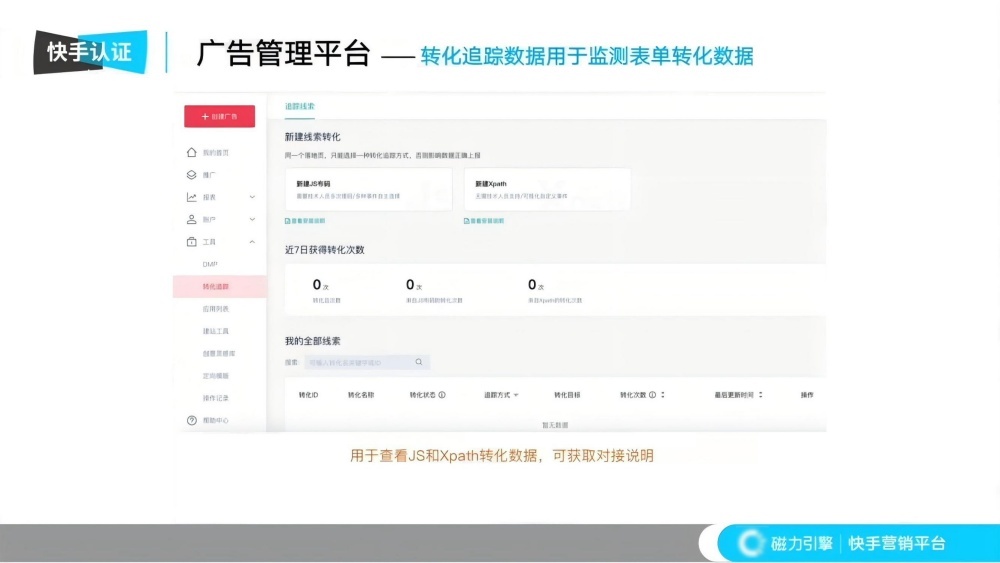1000x563 pixels.
Task: Focus the conversion search input field
Action: [367, 362]
